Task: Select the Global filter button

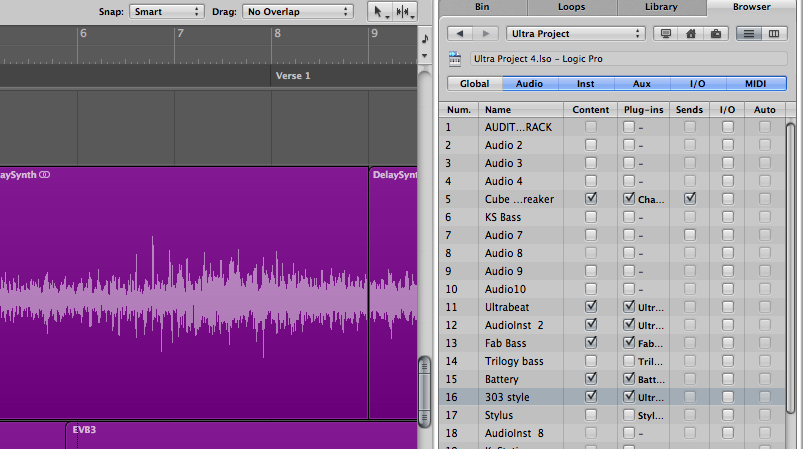Action: pos(474,84)
